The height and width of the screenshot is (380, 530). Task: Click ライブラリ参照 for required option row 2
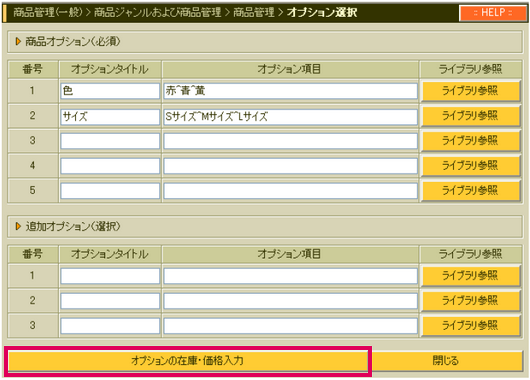[x=470, y=116]
